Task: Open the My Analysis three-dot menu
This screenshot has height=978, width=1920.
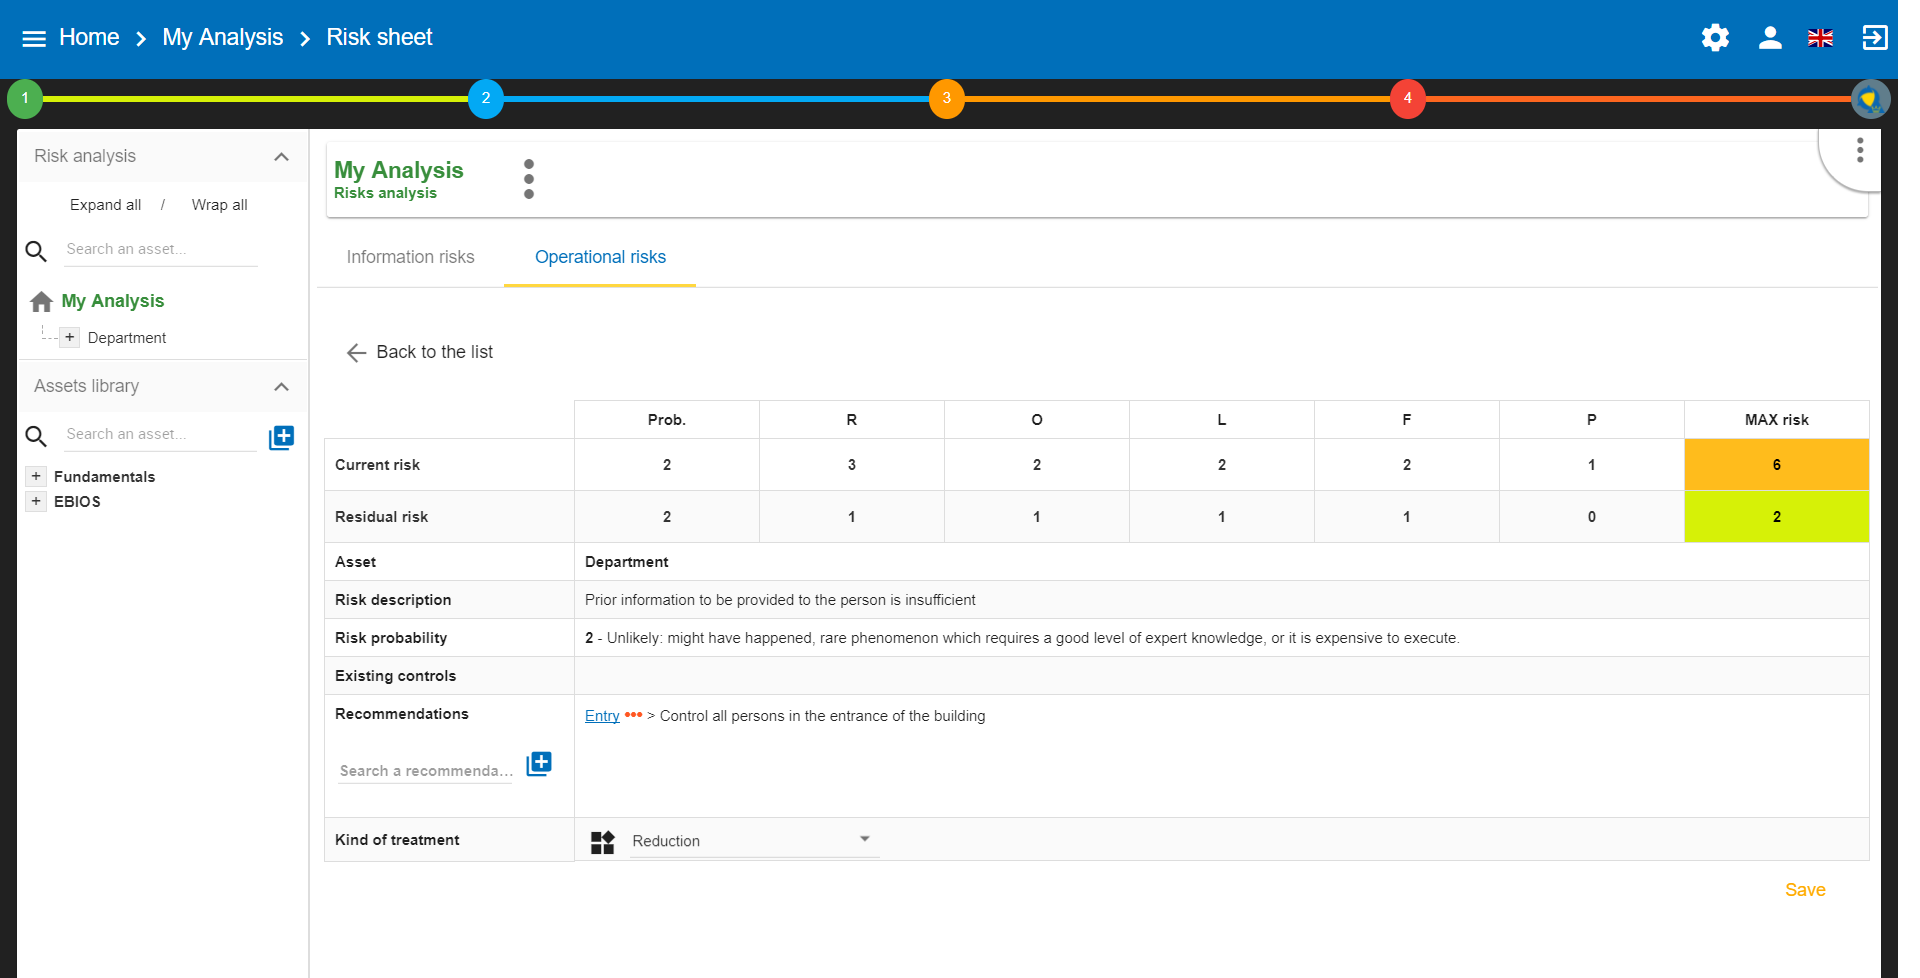Action: coord(529,179)
